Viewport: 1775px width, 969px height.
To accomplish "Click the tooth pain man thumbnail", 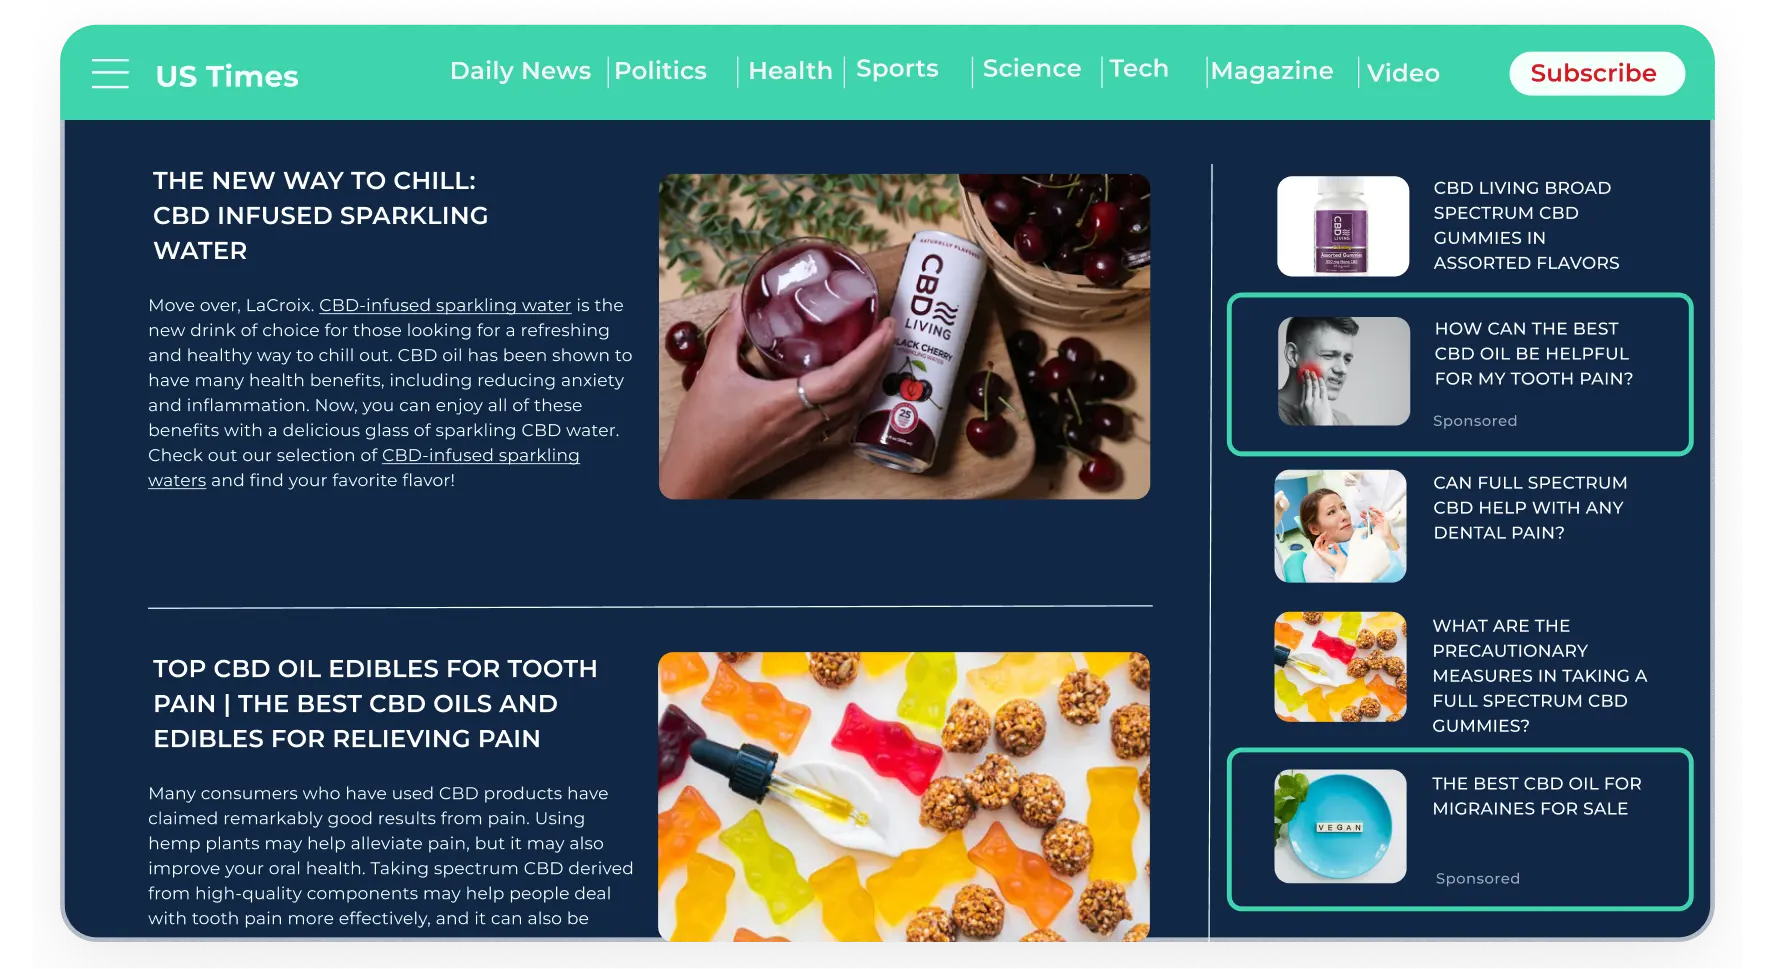I will pos(1343,371).
